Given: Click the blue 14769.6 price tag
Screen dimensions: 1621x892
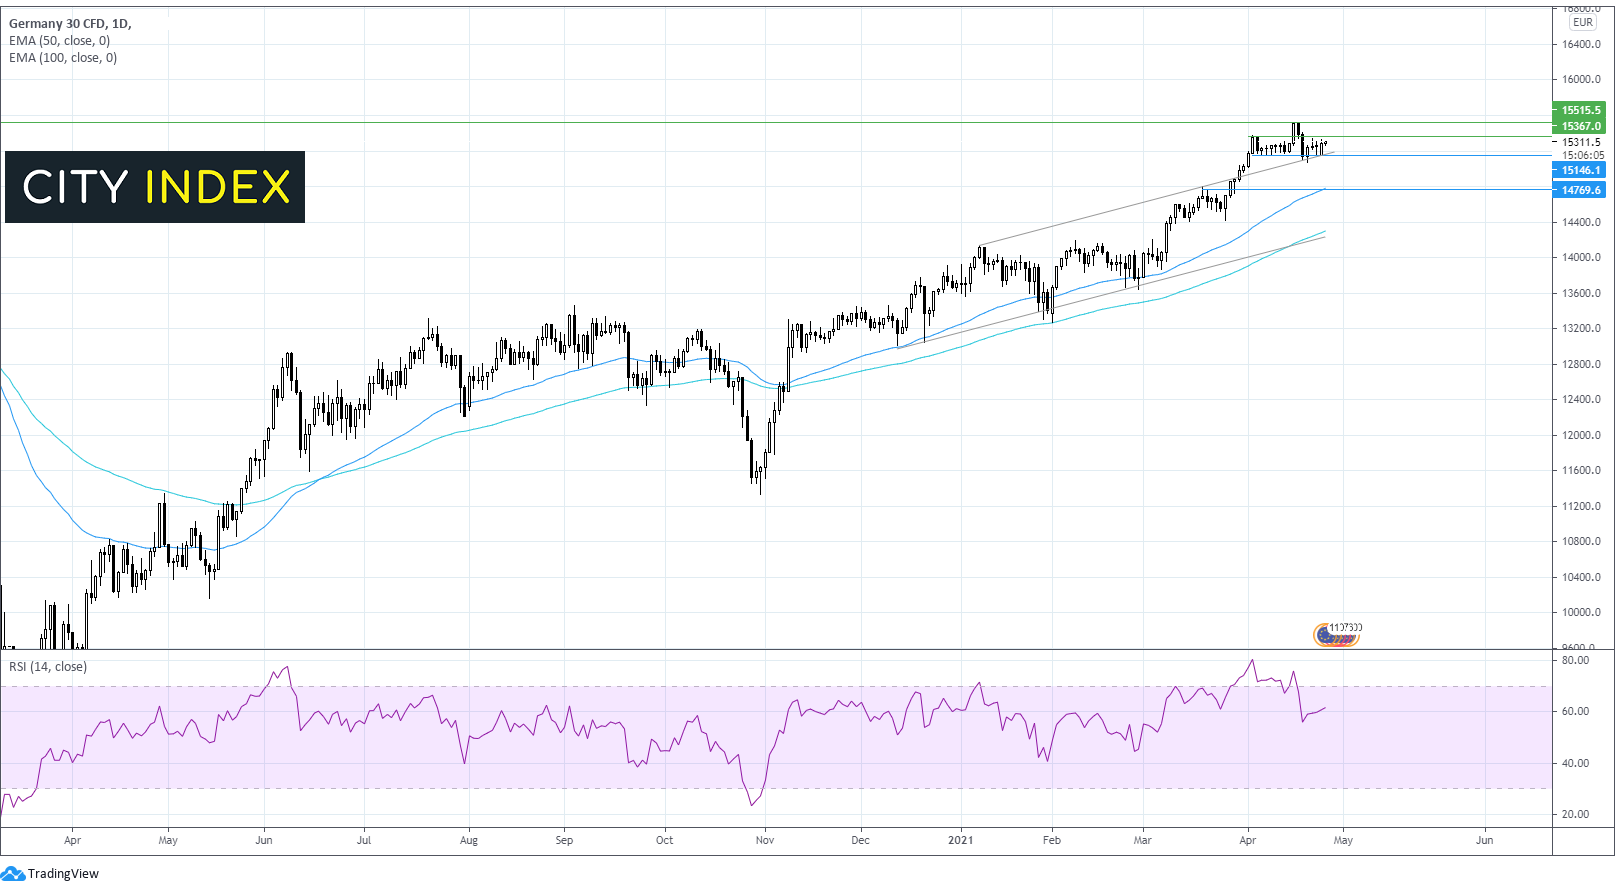Looking at the screenshot, I should tap(1580, 190).
